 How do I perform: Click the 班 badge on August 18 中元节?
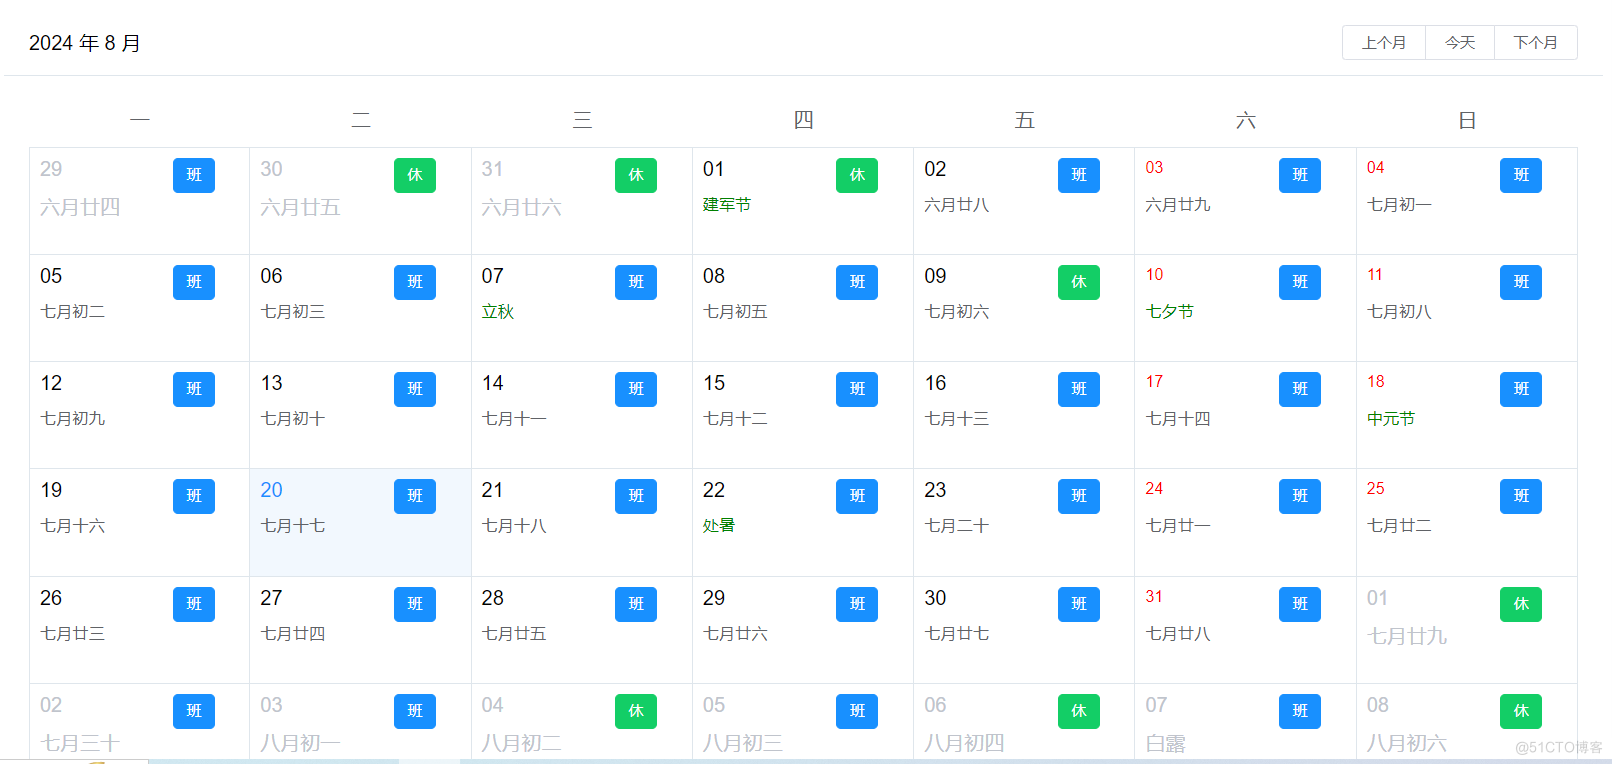coord(1521,389)
